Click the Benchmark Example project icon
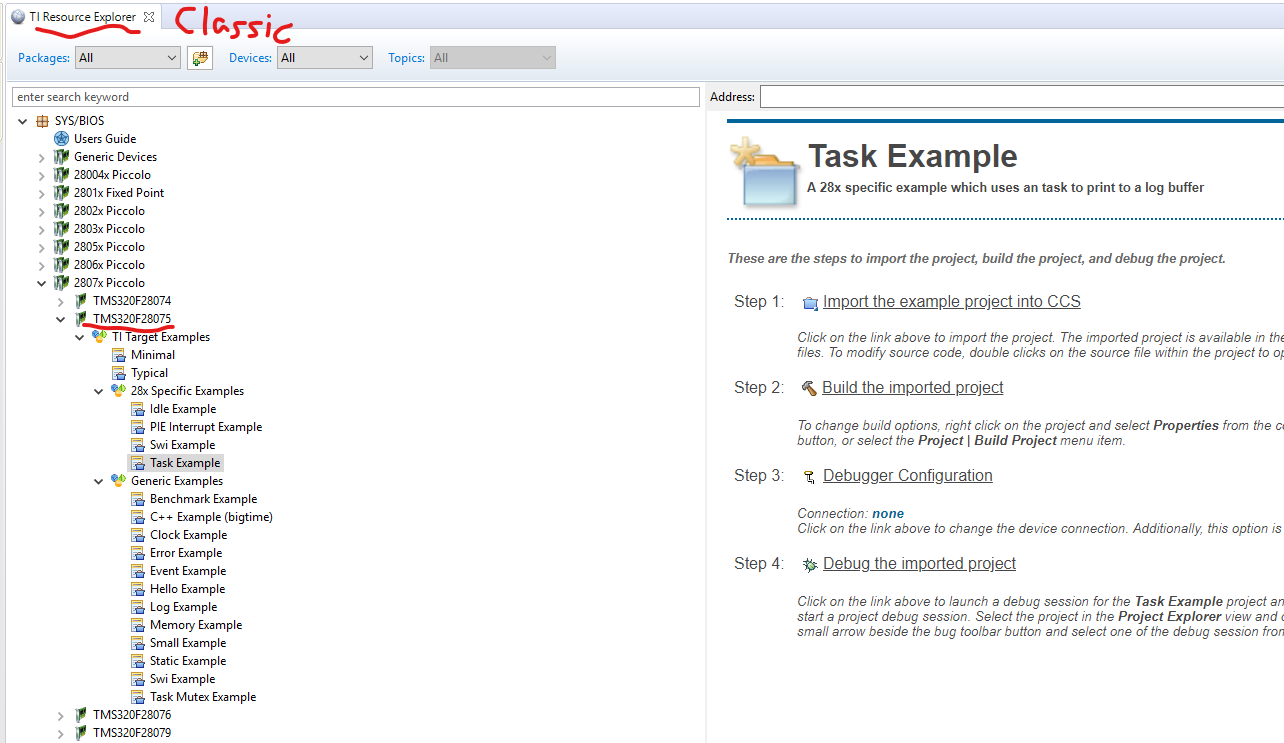 point(138,499)
